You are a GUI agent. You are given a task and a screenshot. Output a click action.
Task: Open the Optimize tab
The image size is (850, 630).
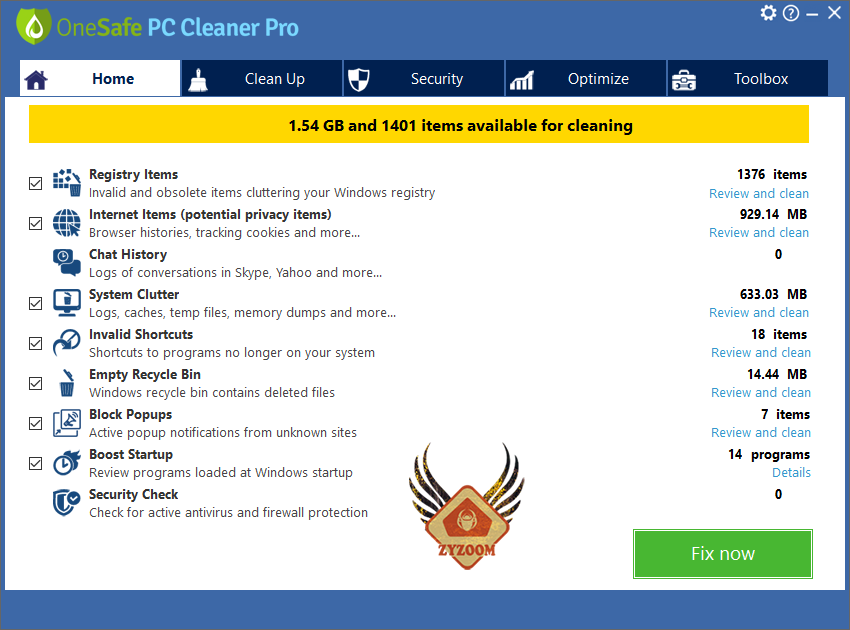(586, 79)
